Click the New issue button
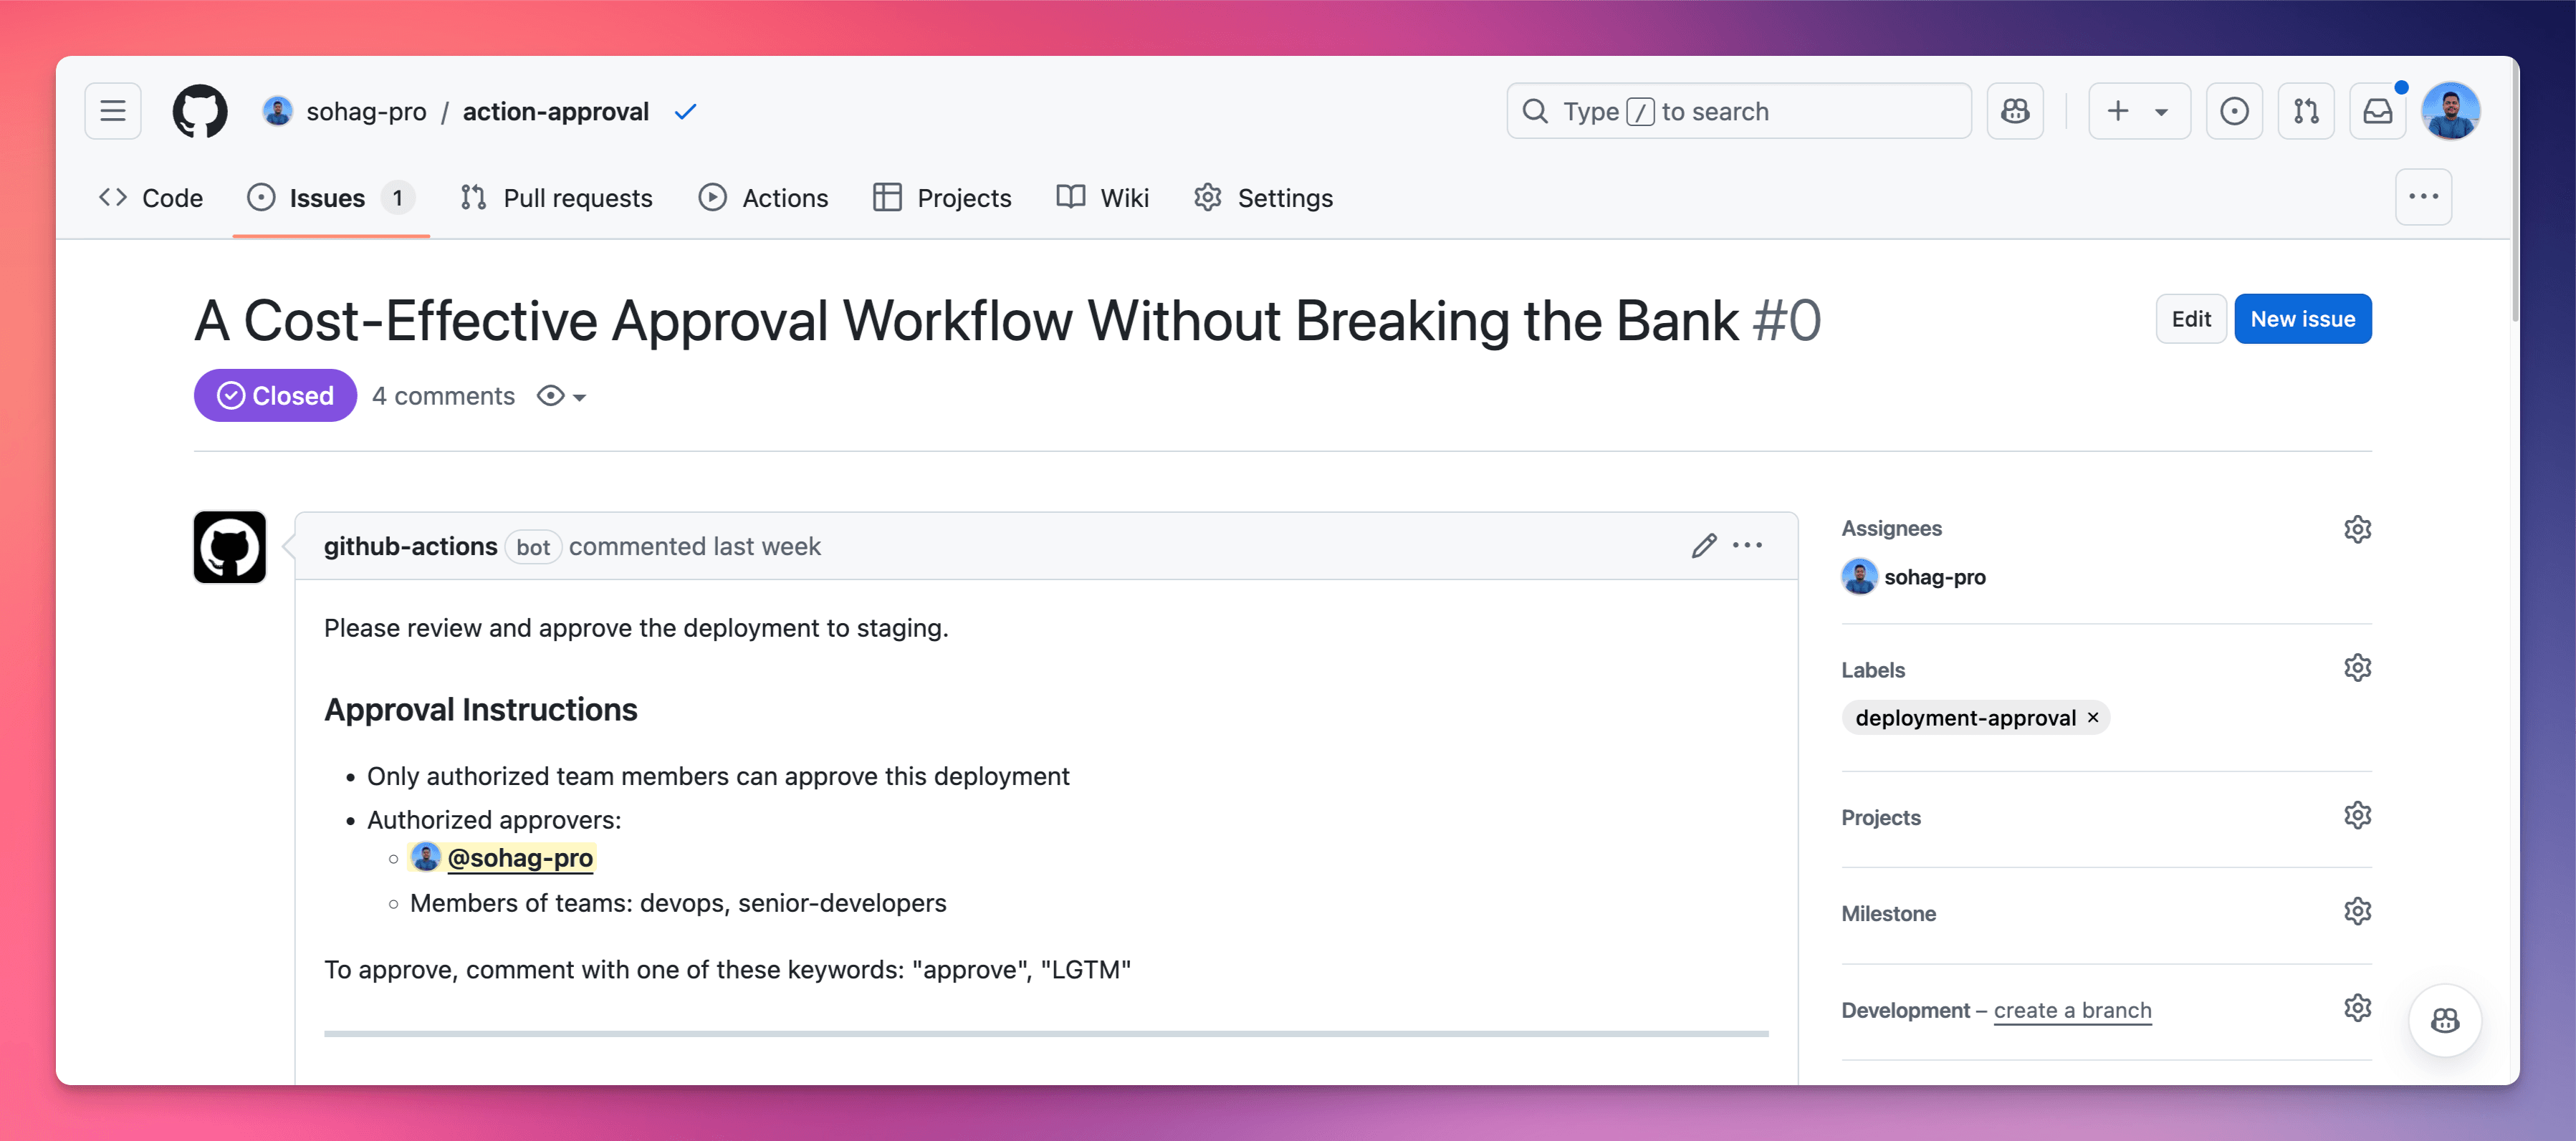Screen dimensions: 2576x1141 [x=2302, y=319]
